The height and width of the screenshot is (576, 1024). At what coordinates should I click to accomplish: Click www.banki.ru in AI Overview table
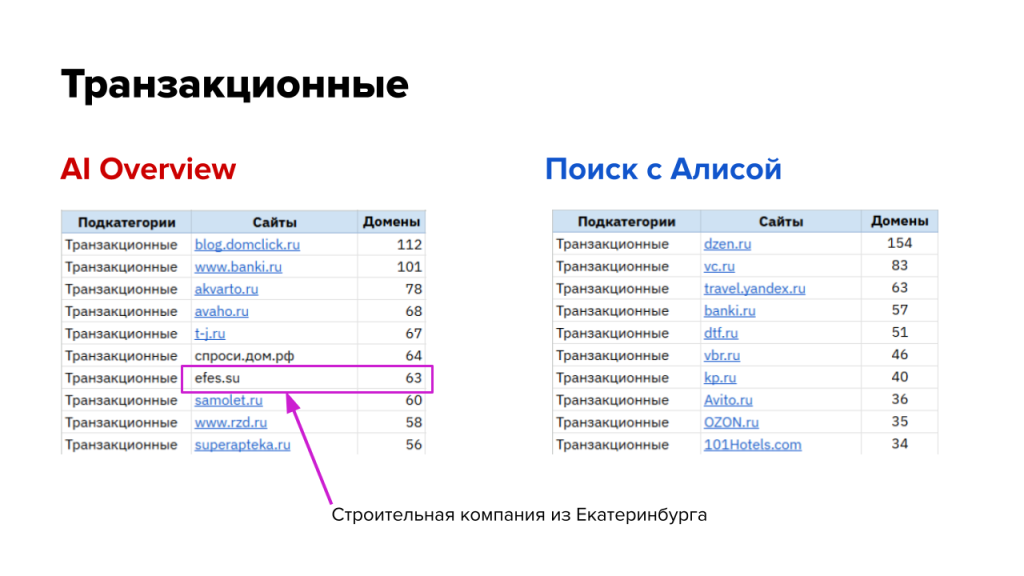(237, 267)
